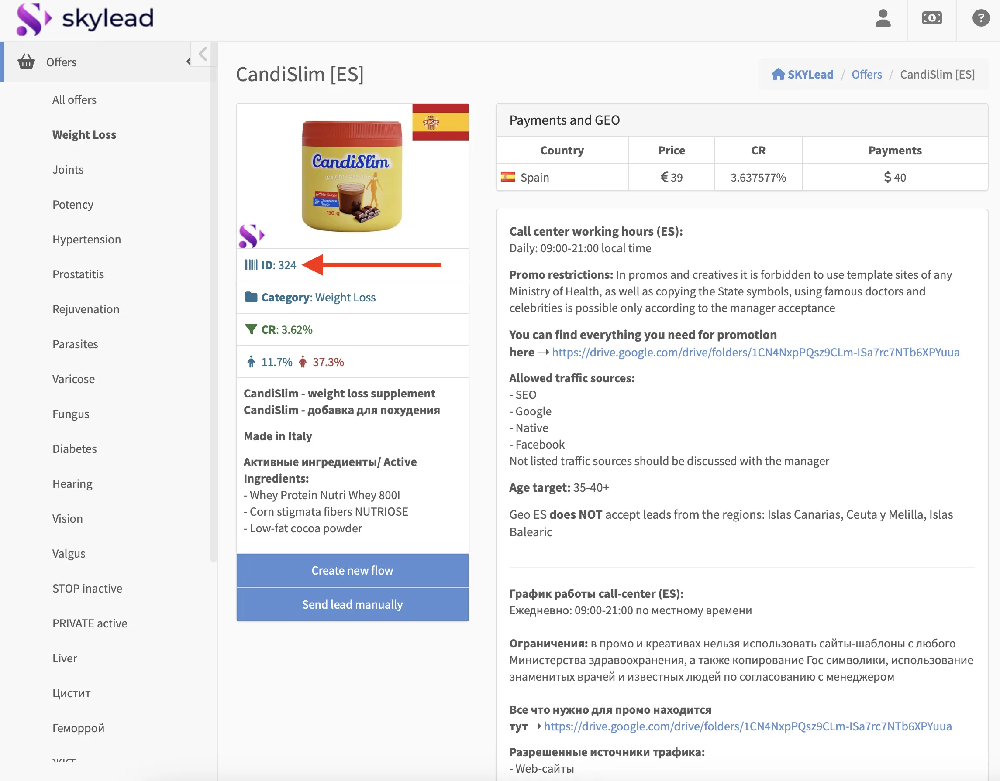Click the Age target: 35-40+ line

click(x=559, y=488)
